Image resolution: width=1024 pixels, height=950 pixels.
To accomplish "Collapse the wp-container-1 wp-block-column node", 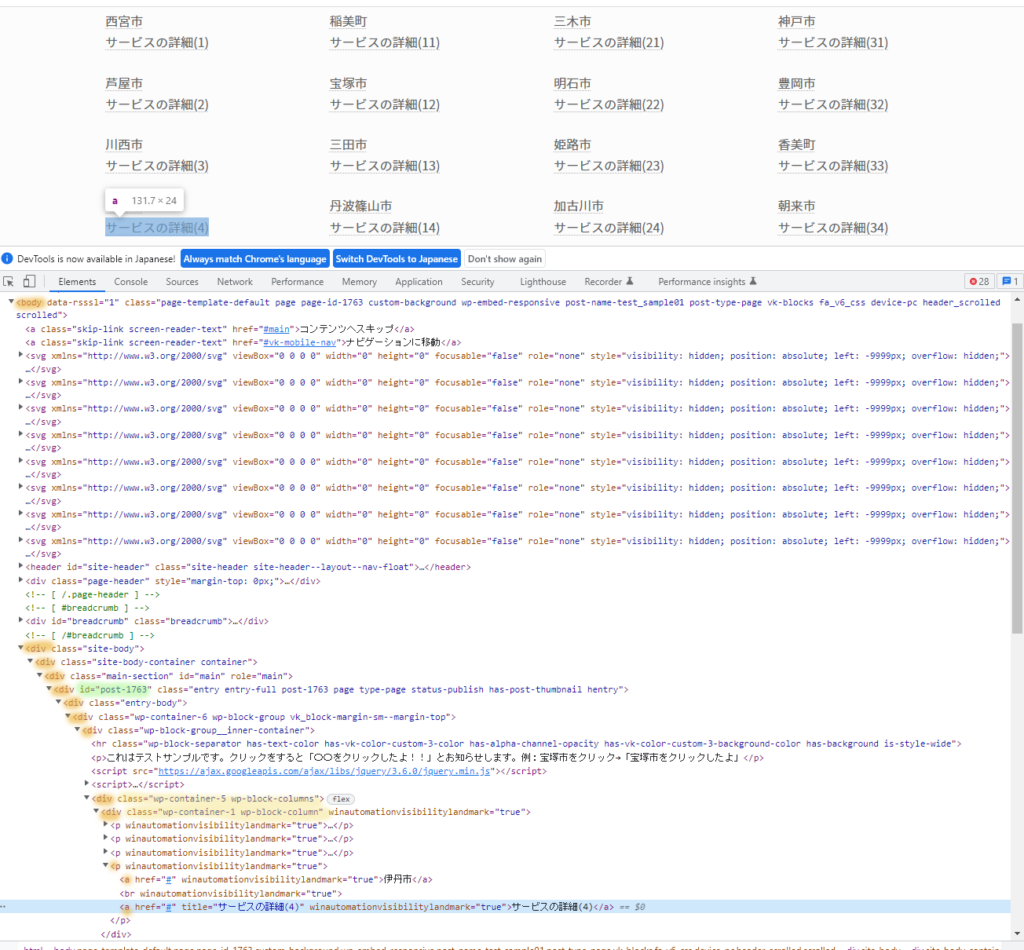I will pos(95,812).
